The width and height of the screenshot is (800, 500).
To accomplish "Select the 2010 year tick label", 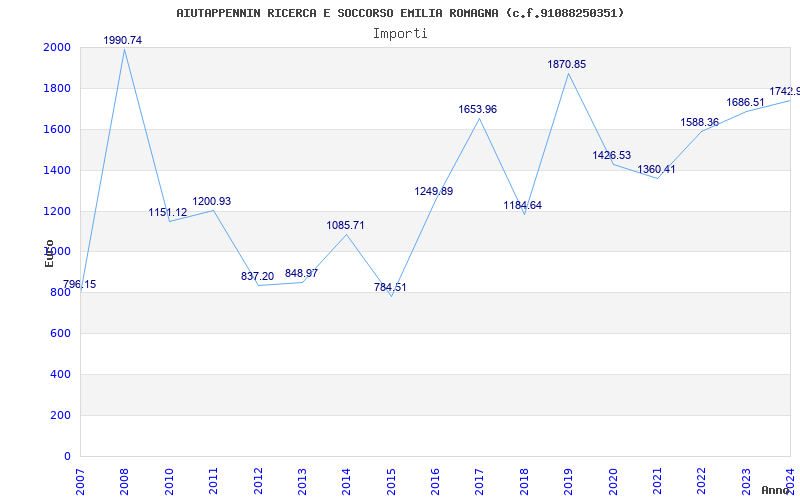I will [169, 481].
